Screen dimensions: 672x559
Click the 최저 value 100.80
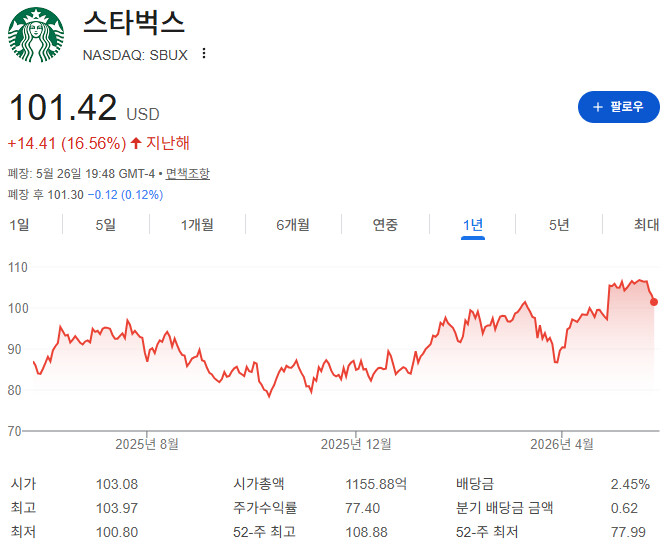117,532
